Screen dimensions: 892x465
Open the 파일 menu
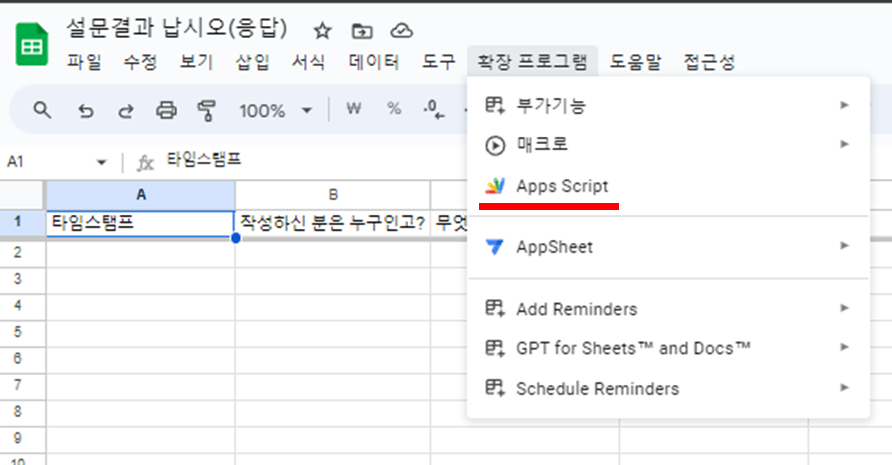(84, 61)
